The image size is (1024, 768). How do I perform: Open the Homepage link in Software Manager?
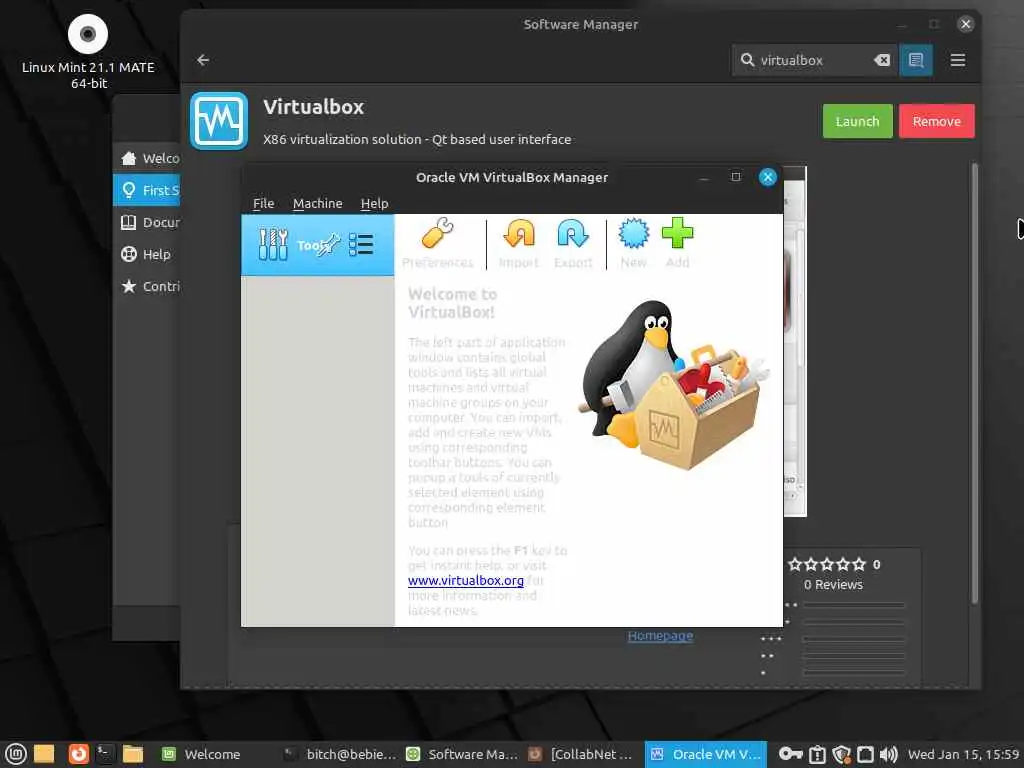click(660, 635)
